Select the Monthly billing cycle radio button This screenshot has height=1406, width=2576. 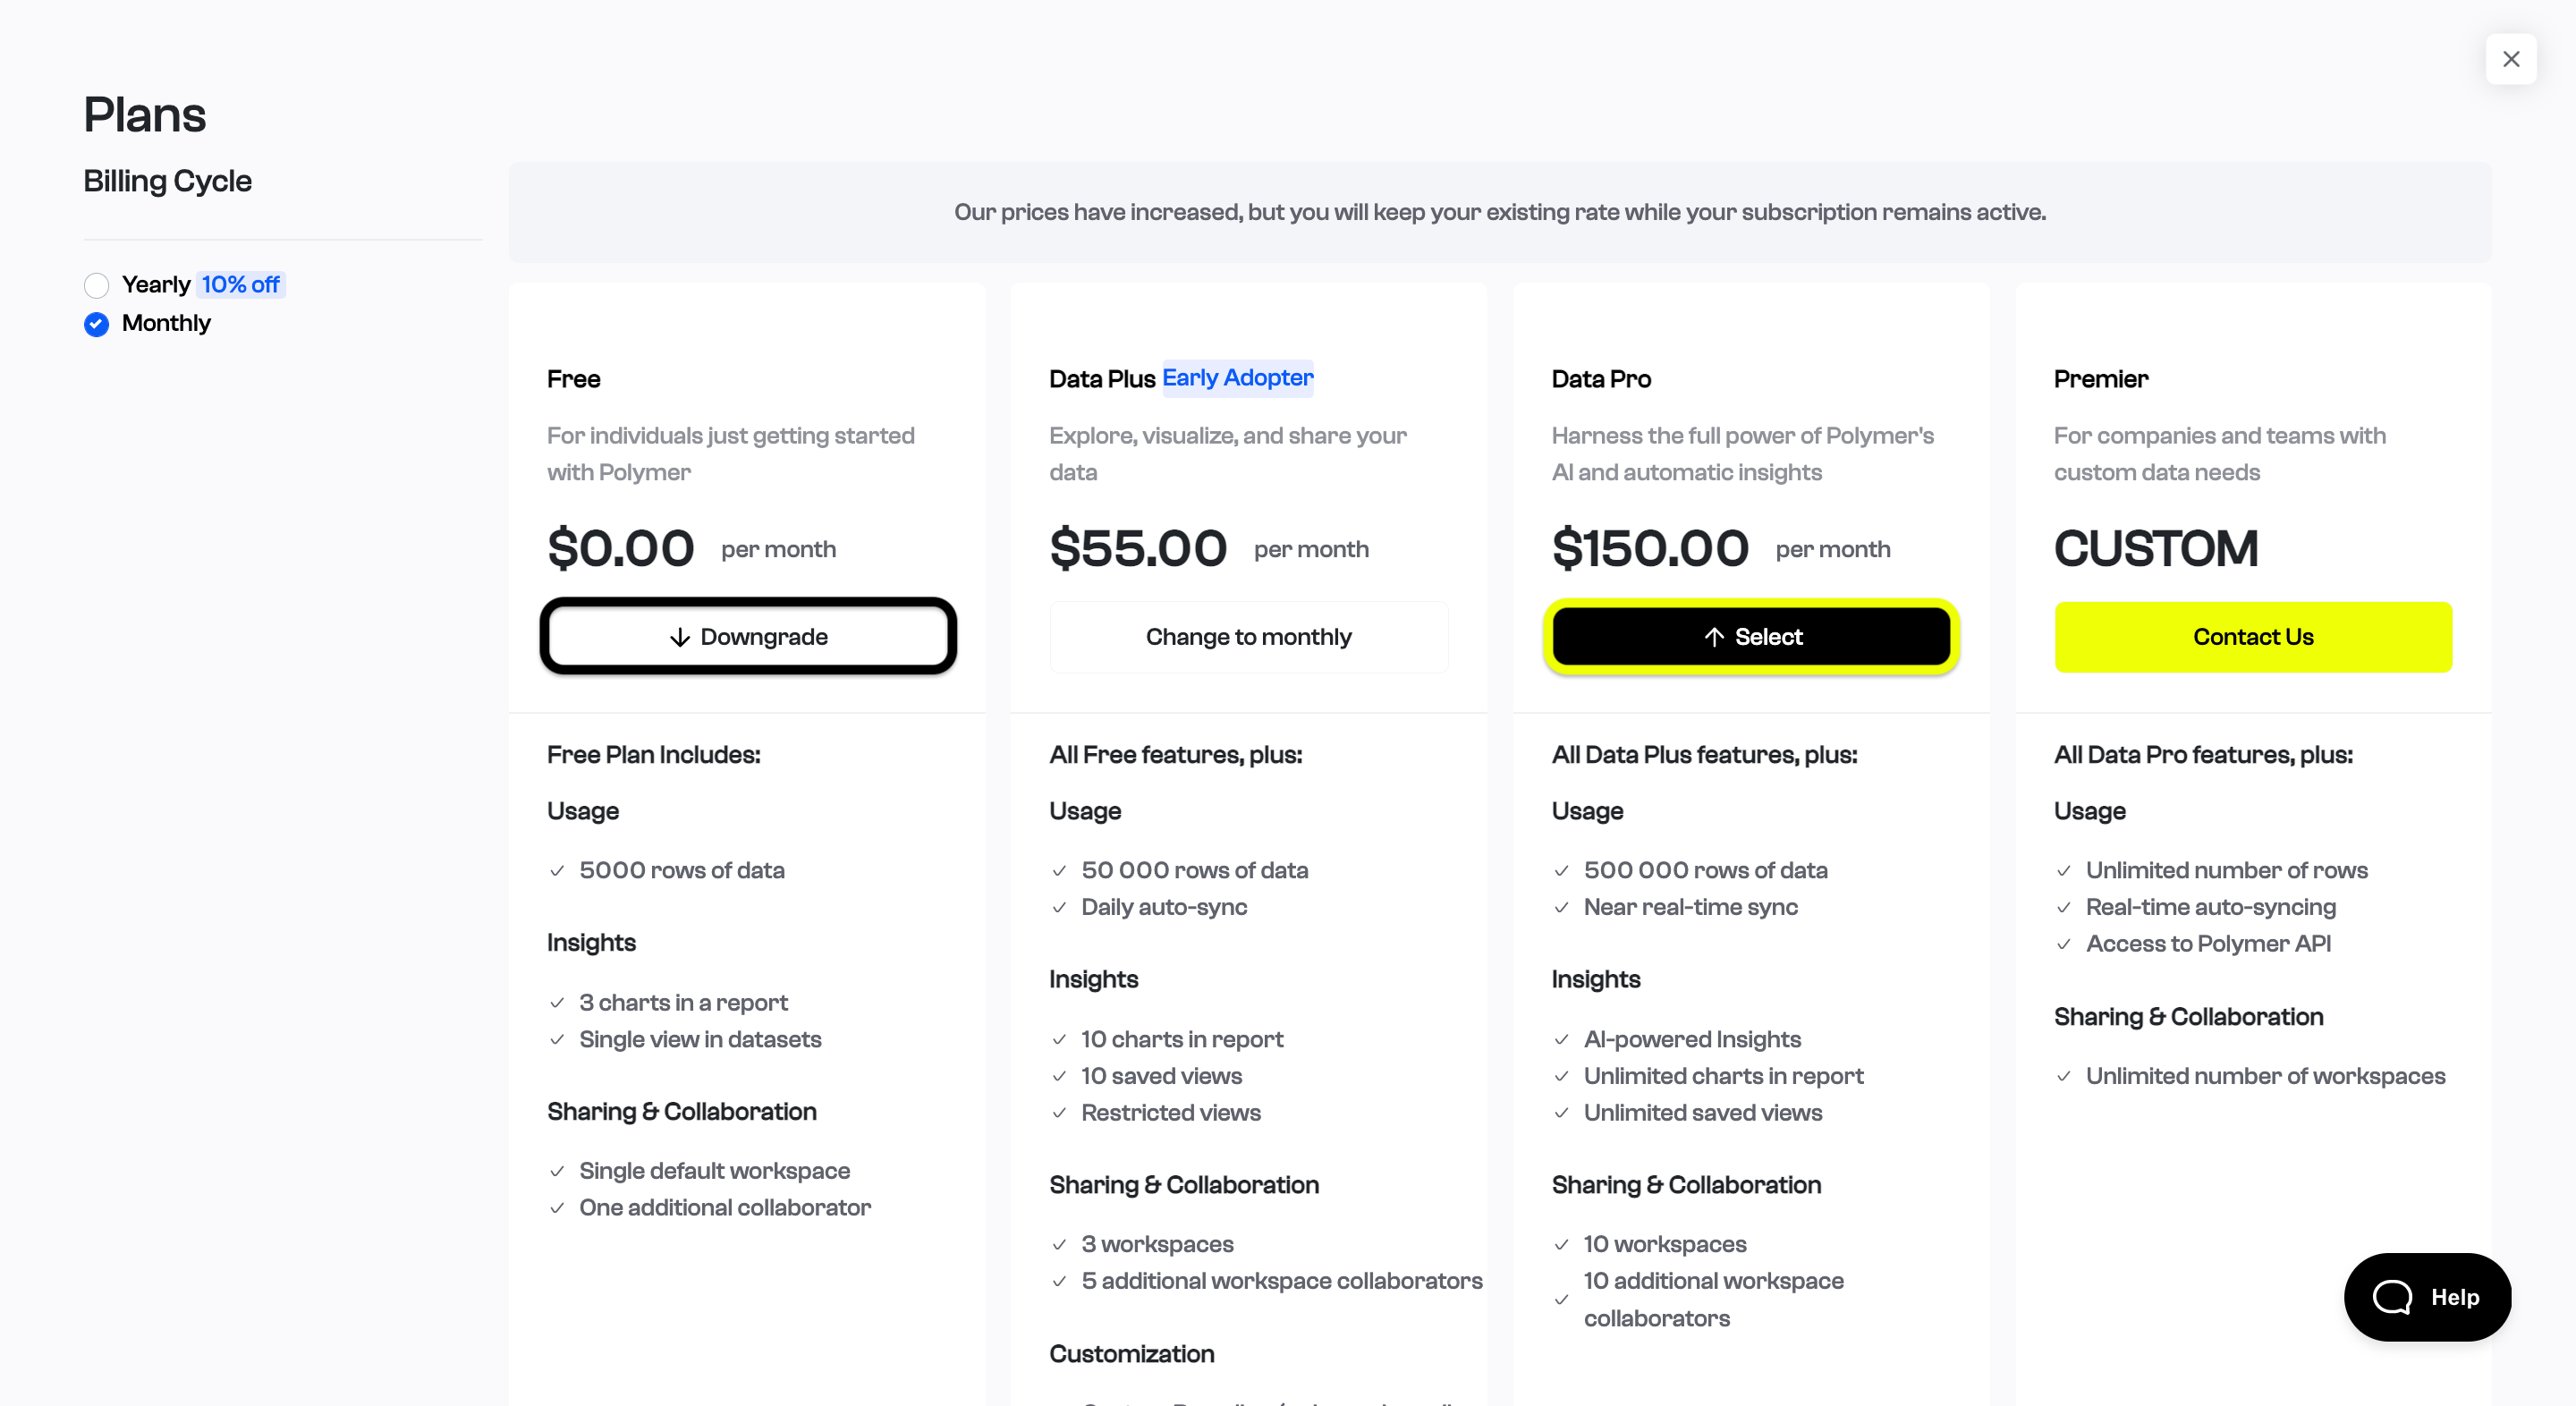pos(96,324)
